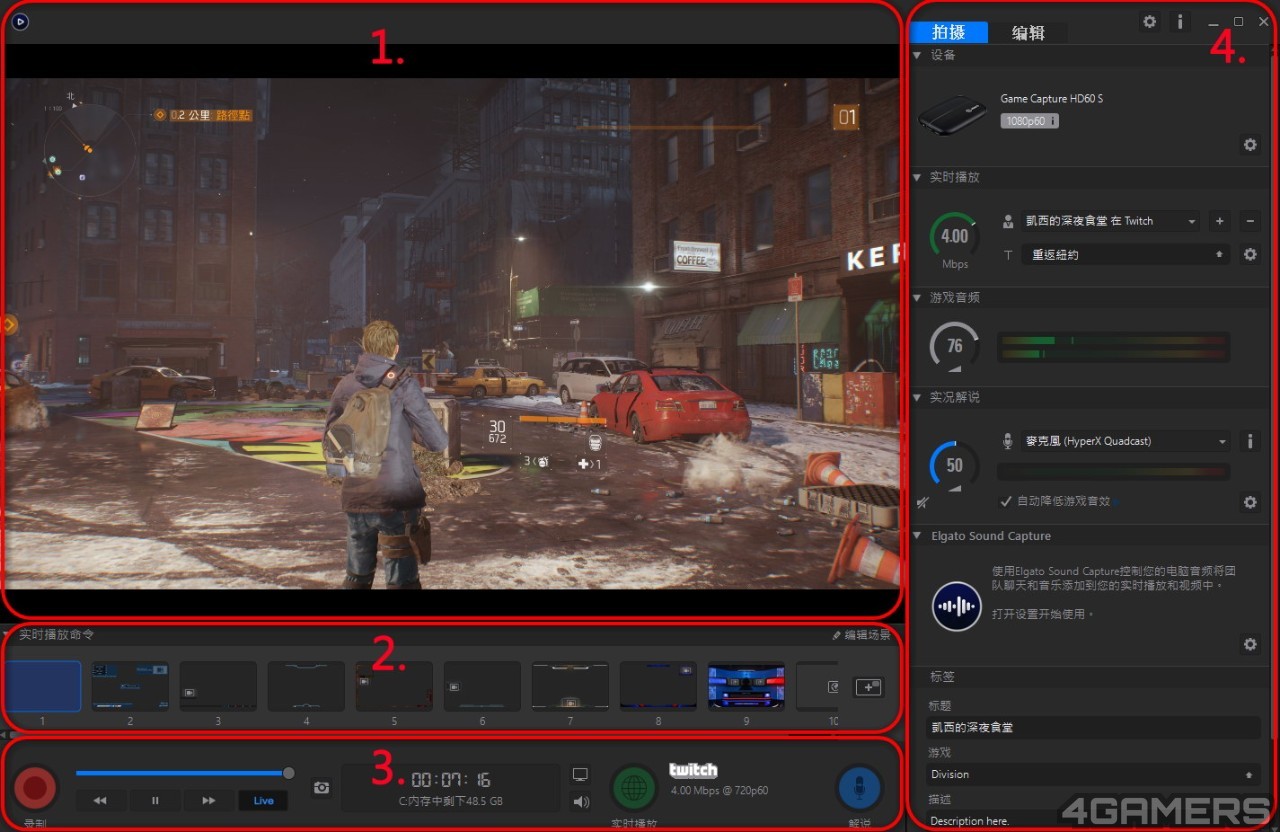The height and width of the screenshot is (832, 1280).
Task: Jump back to Live
Action: point(263,800)
